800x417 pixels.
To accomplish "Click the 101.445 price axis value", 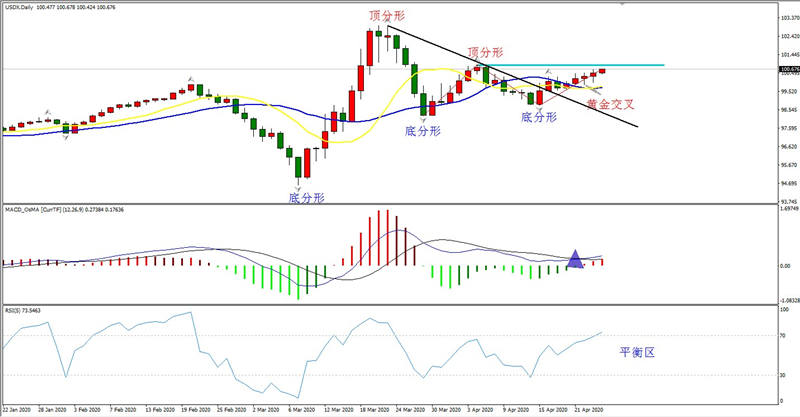I will (789, 55).
